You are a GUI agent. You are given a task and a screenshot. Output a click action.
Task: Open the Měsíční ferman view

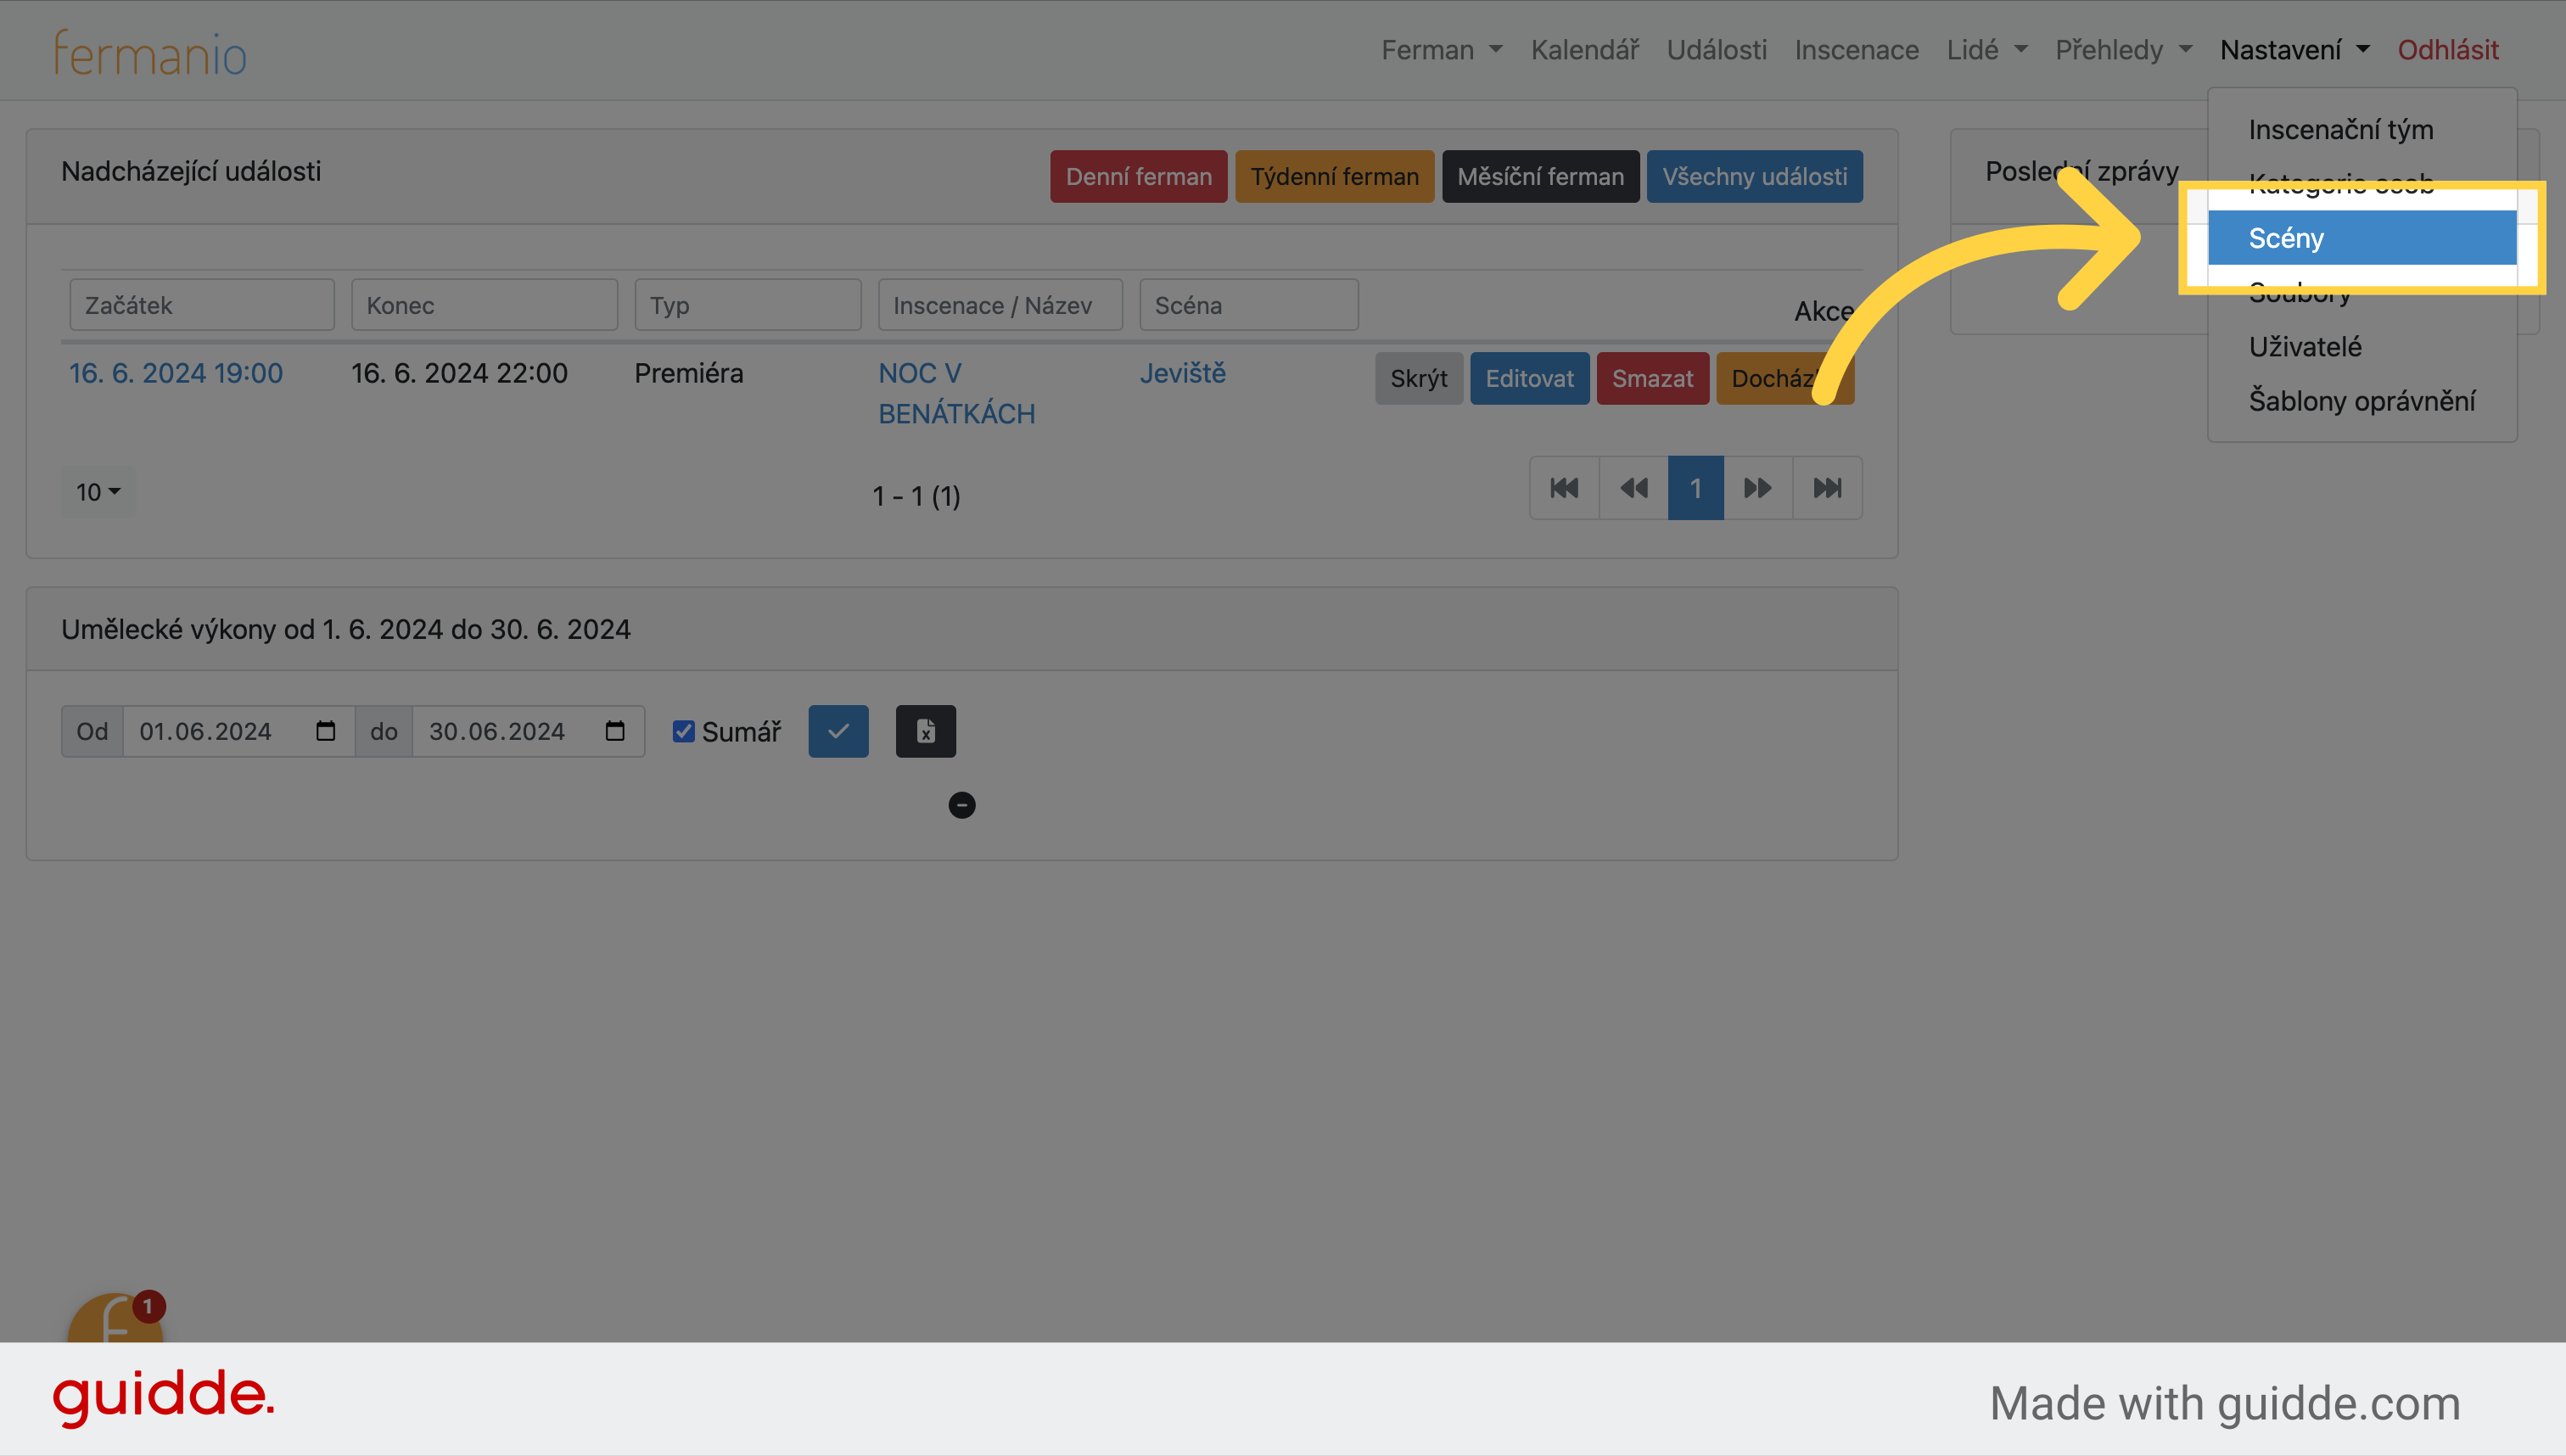coord(1540,177)
